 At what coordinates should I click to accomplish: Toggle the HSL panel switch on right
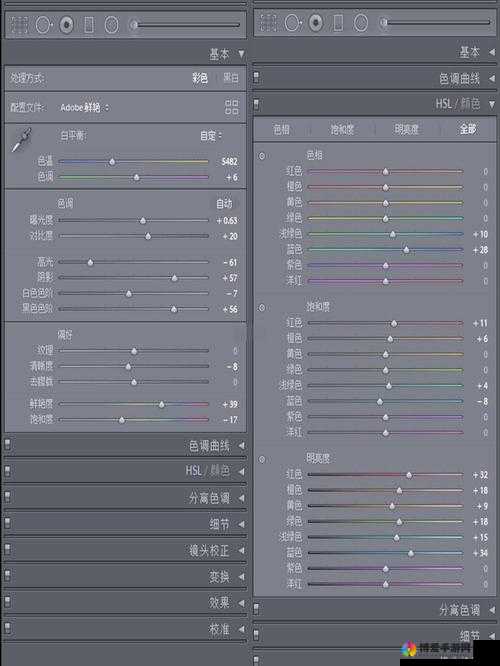click(x=257, y=104)
